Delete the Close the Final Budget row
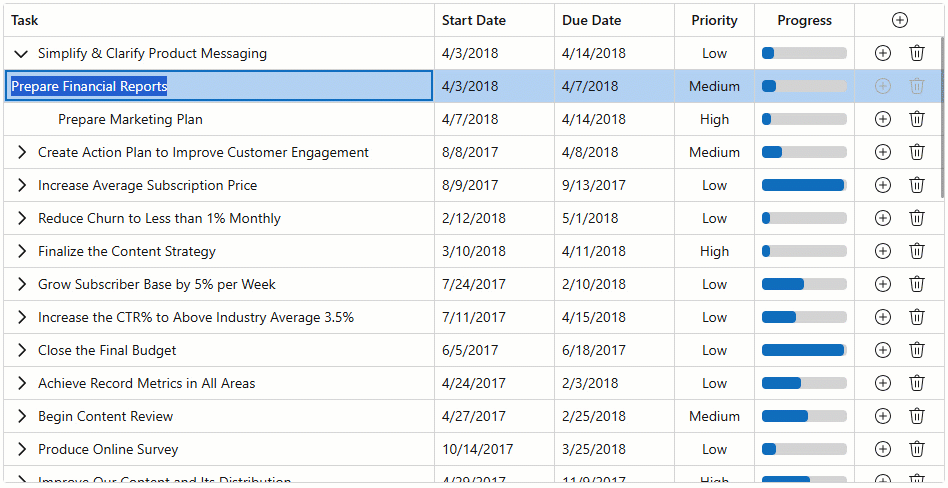Viewport: 948px width, 488px height. click(x=917, y=350)
